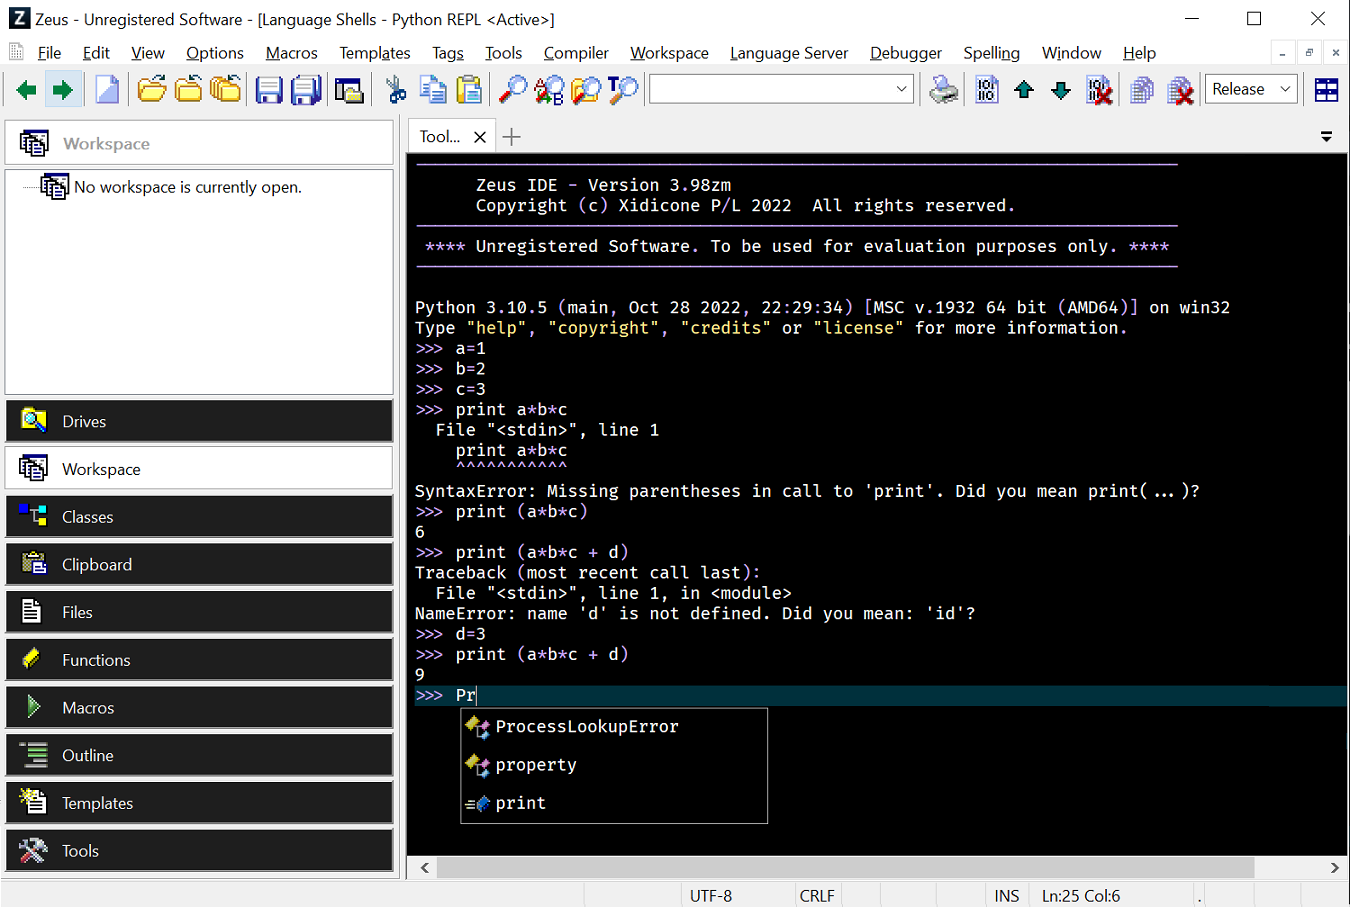This screenshot has height=908, width=1350.
Task: Open the Files sidebar panel
Action: (199, 612)
